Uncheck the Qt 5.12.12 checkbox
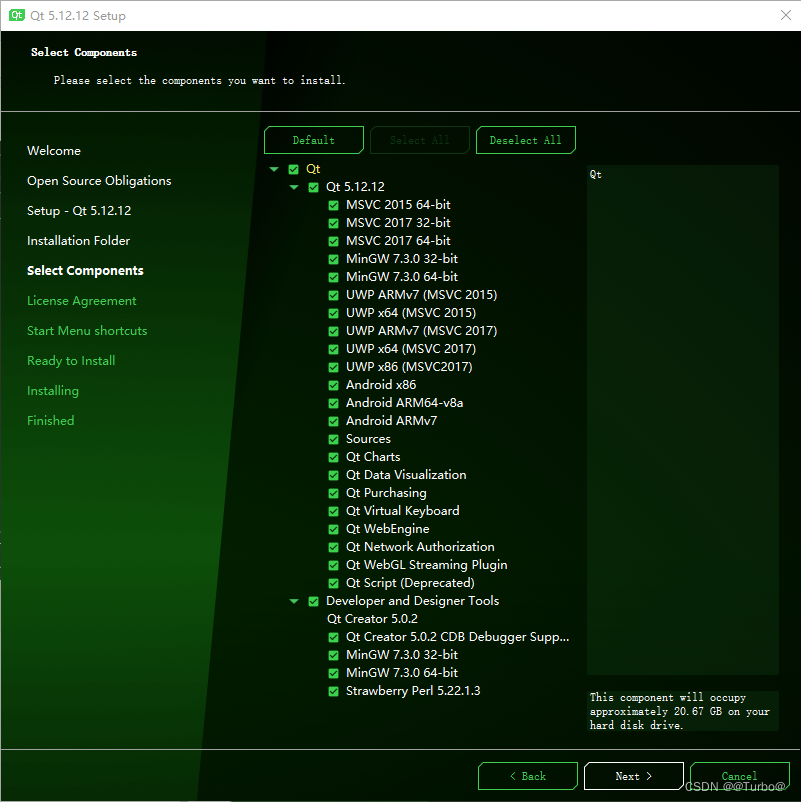 [314, 187]
